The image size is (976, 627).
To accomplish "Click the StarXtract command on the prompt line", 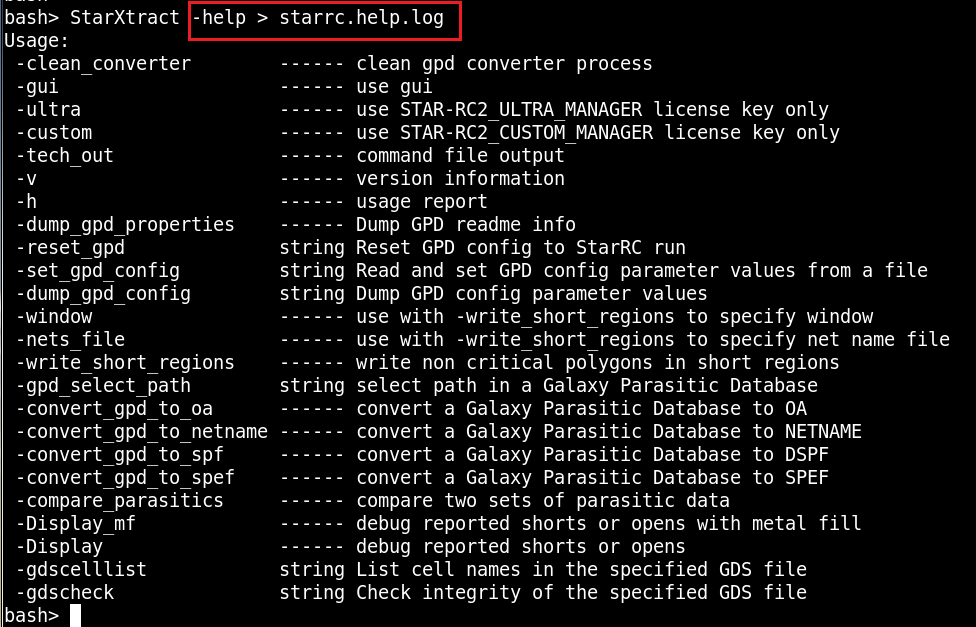I will [x=125, y=17].
